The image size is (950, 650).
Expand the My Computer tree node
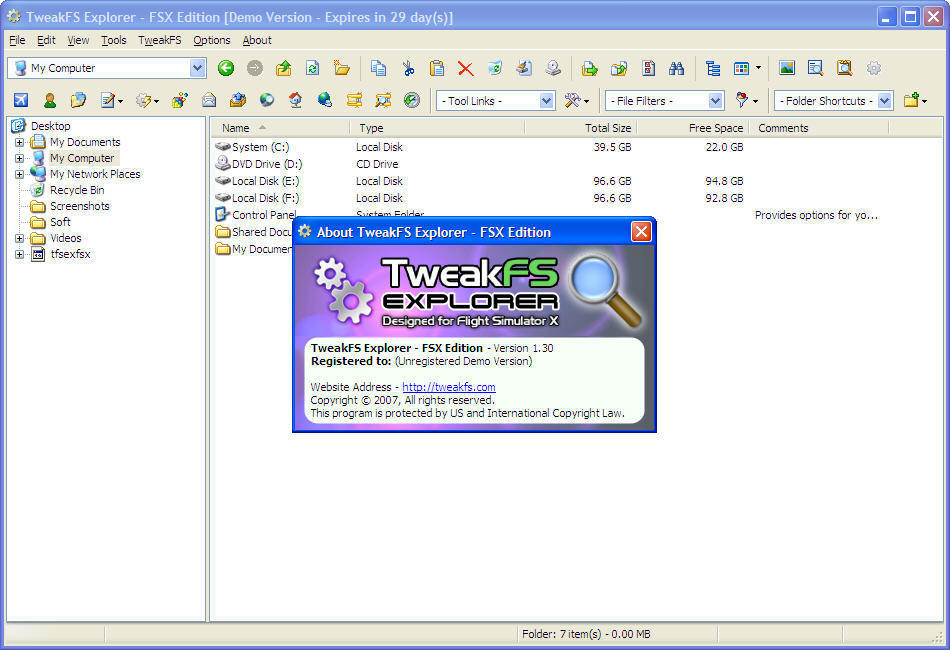pyautogui.click(x=19, y=158)
